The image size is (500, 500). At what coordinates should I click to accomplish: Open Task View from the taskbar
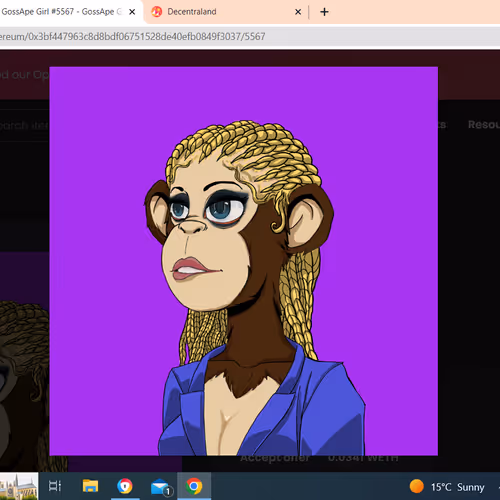55,486
